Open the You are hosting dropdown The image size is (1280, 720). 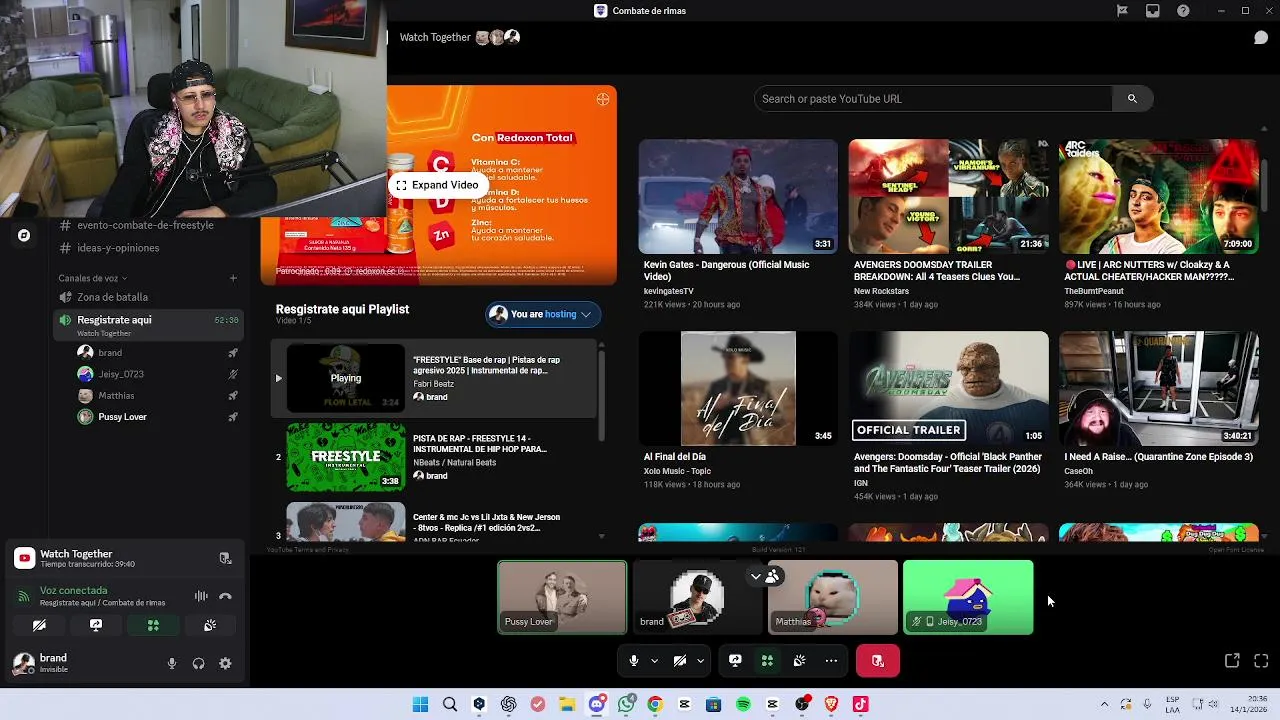[543, 314]
